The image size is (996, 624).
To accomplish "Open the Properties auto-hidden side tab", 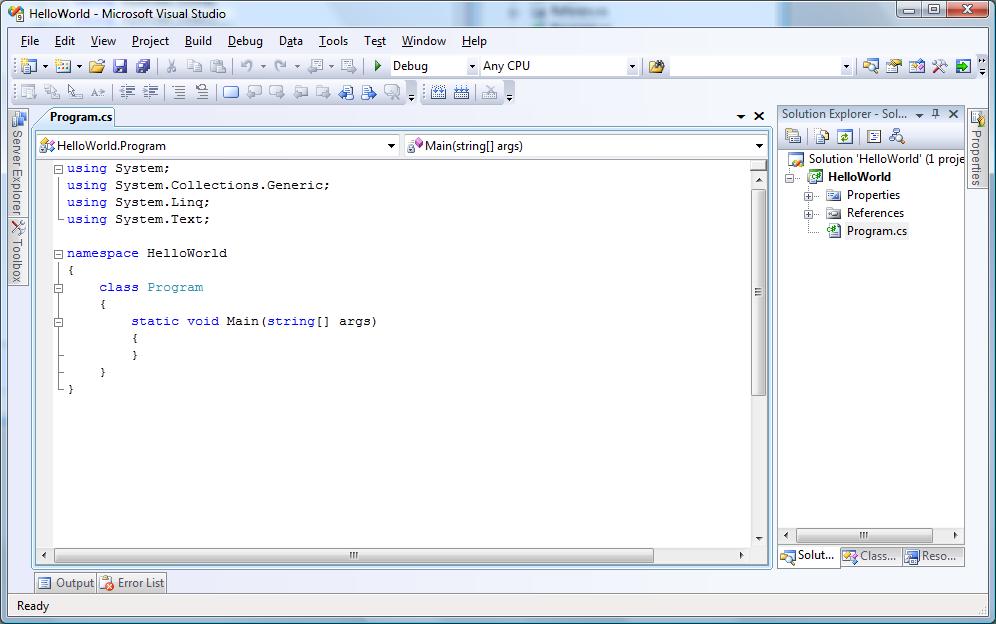I will click(977, 148).
